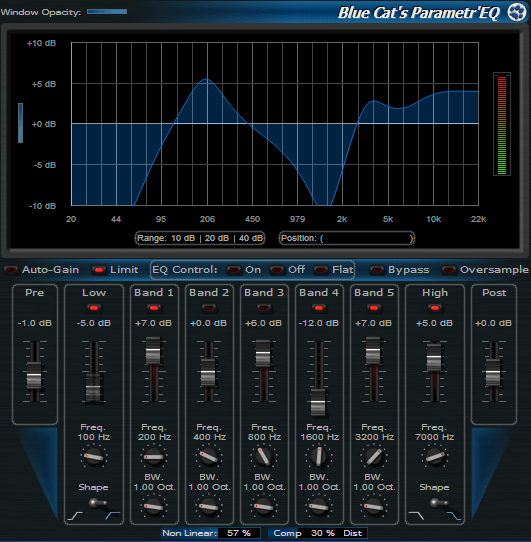This screenshot has height=542, width=531.
Task: Click the Pre -1.0 dB gain value
Action: point(35,323)
